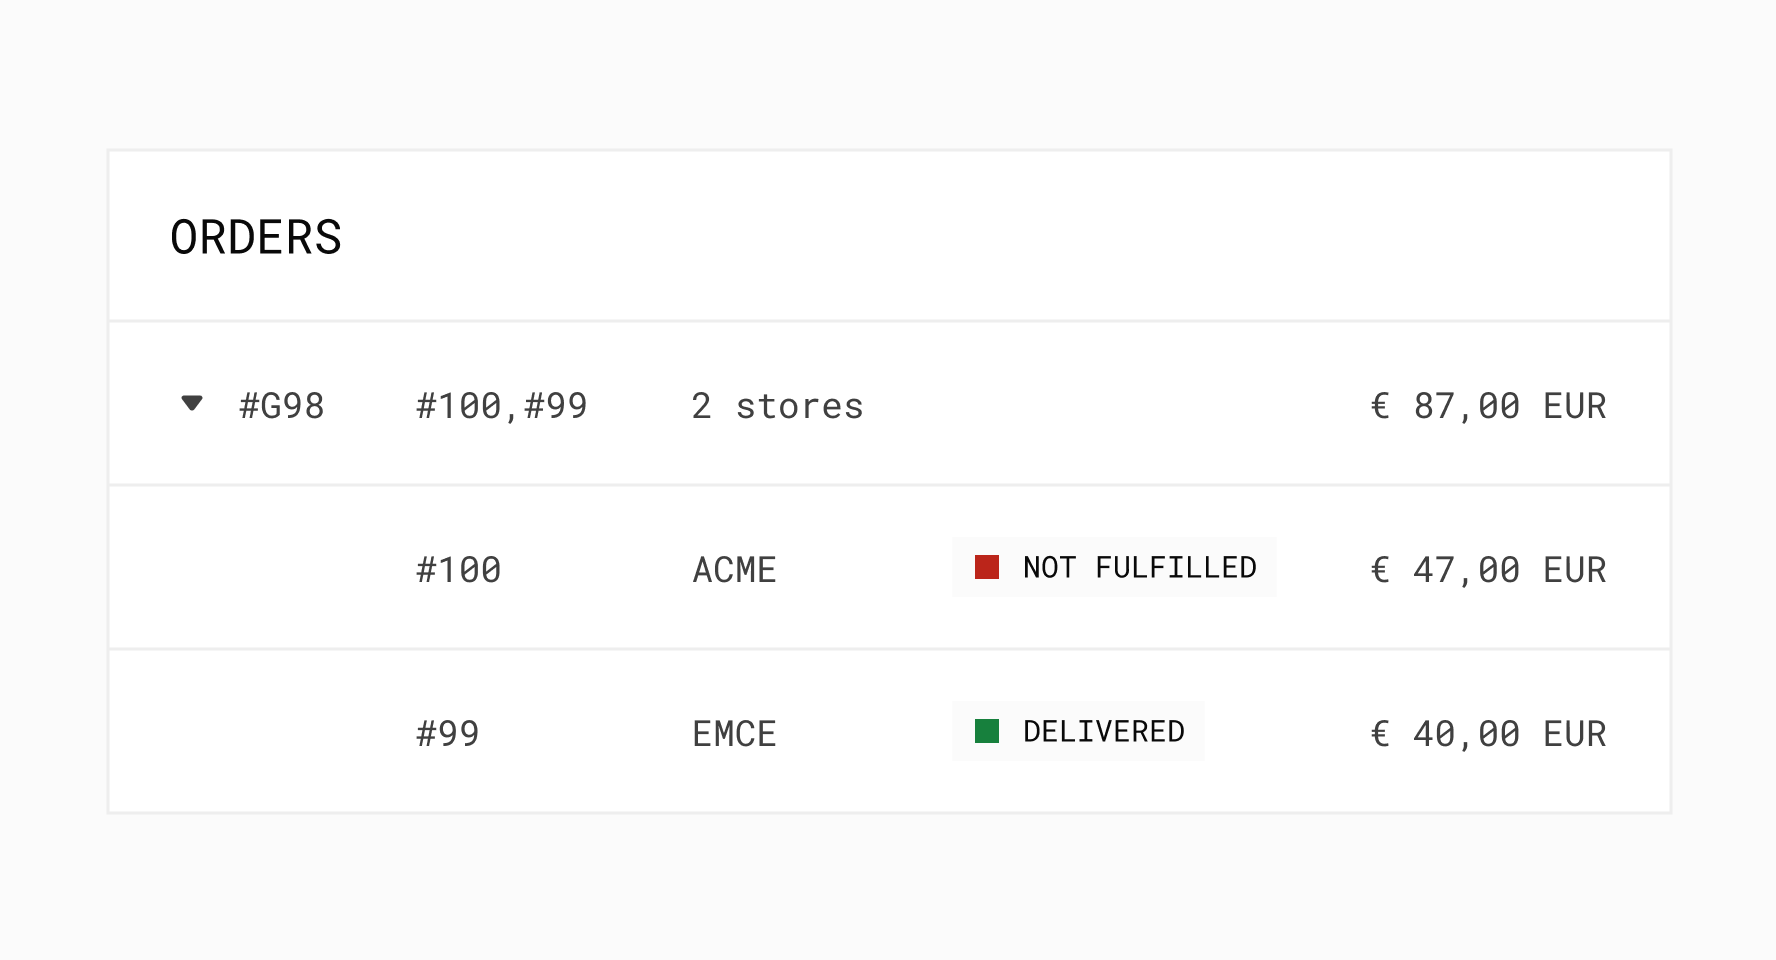Click the 2 stores label
1776x960 pixels.
[x=777, y=406]
